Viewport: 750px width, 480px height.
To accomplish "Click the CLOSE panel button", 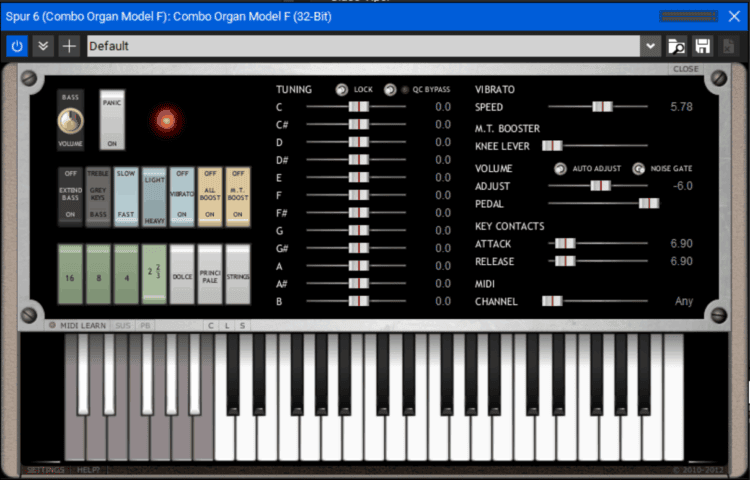I will [685, 69].
